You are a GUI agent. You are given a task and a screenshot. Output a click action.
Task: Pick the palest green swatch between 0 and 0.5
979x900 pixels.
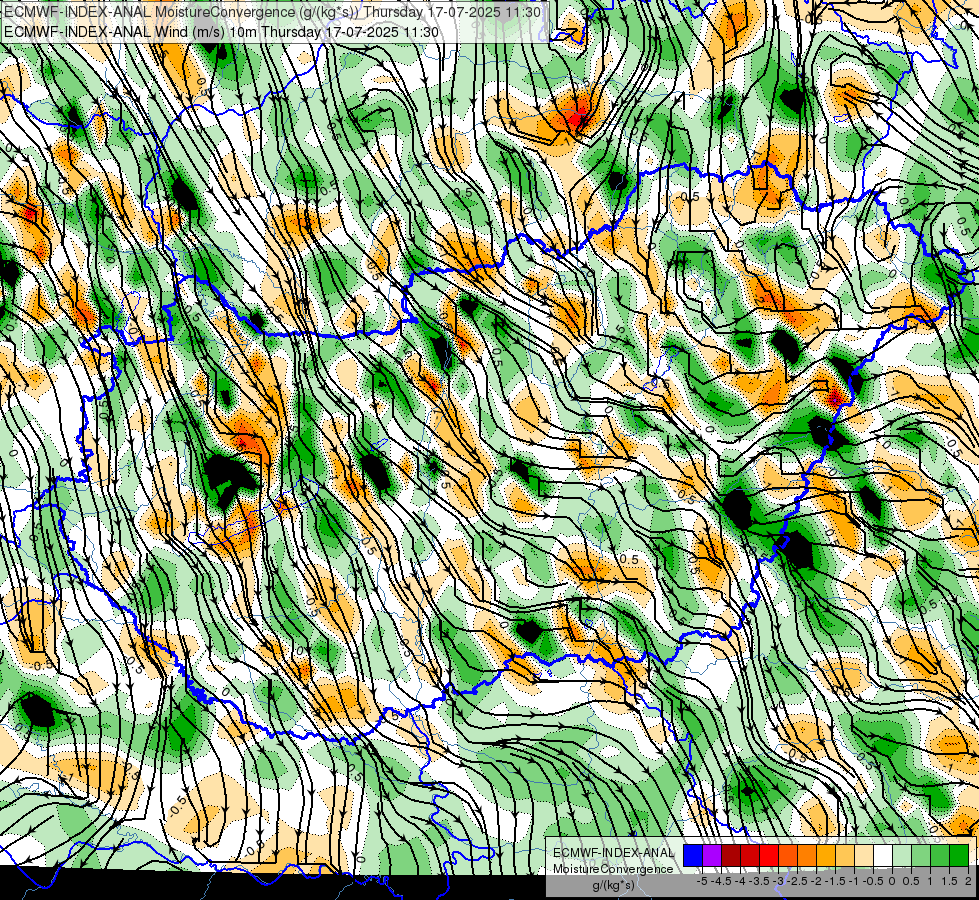(902, 856)
